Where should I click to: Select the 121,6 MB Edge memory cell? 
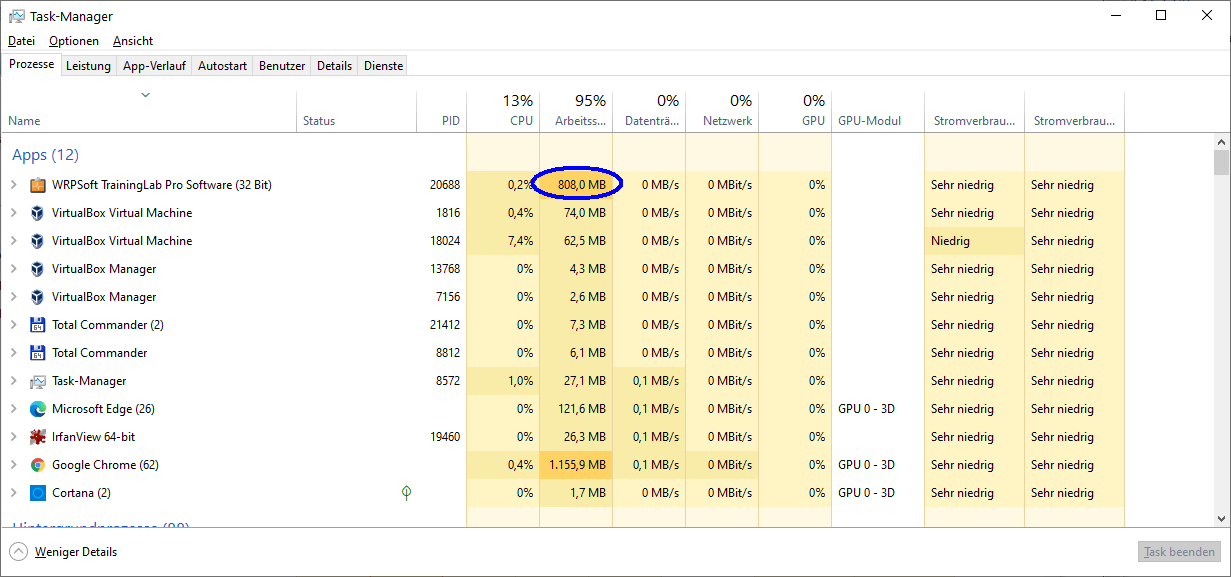pos(576,409)
